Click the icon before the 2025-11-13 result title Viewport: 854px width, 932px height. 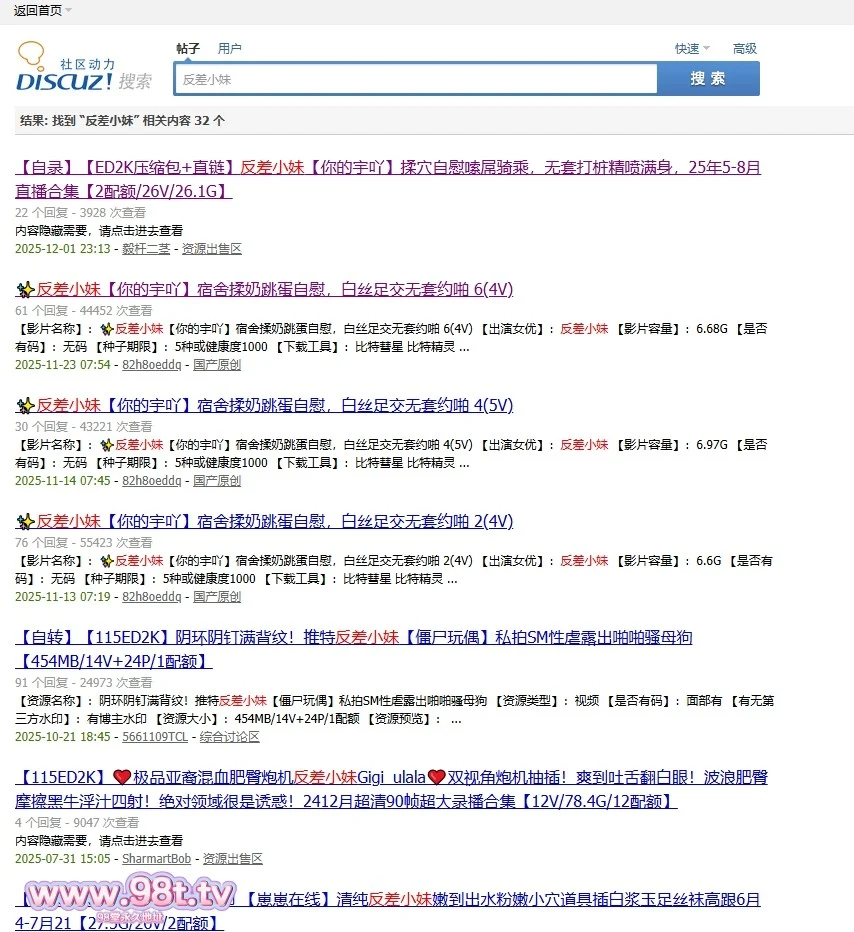click(x=25, y=522)
